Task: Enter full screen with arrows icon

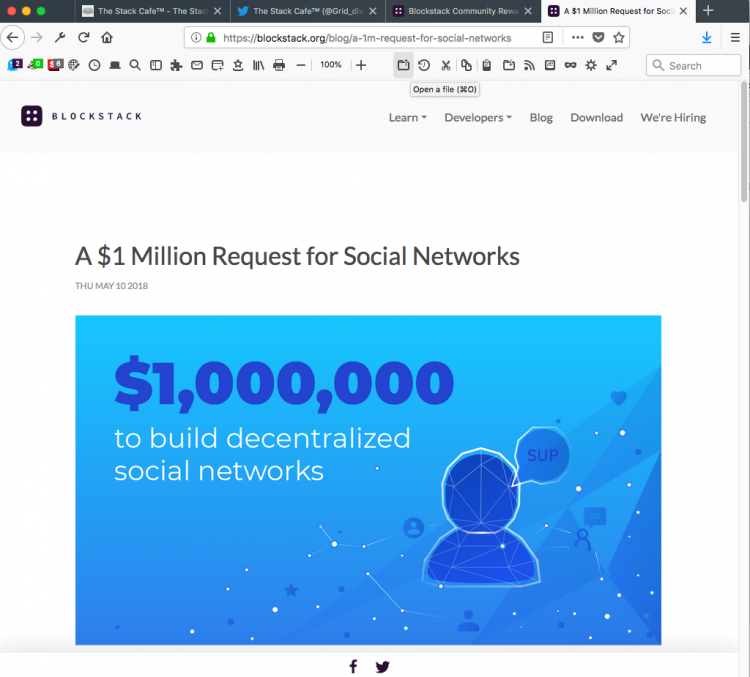Action: pyautogui.click(x=611, y=65)
